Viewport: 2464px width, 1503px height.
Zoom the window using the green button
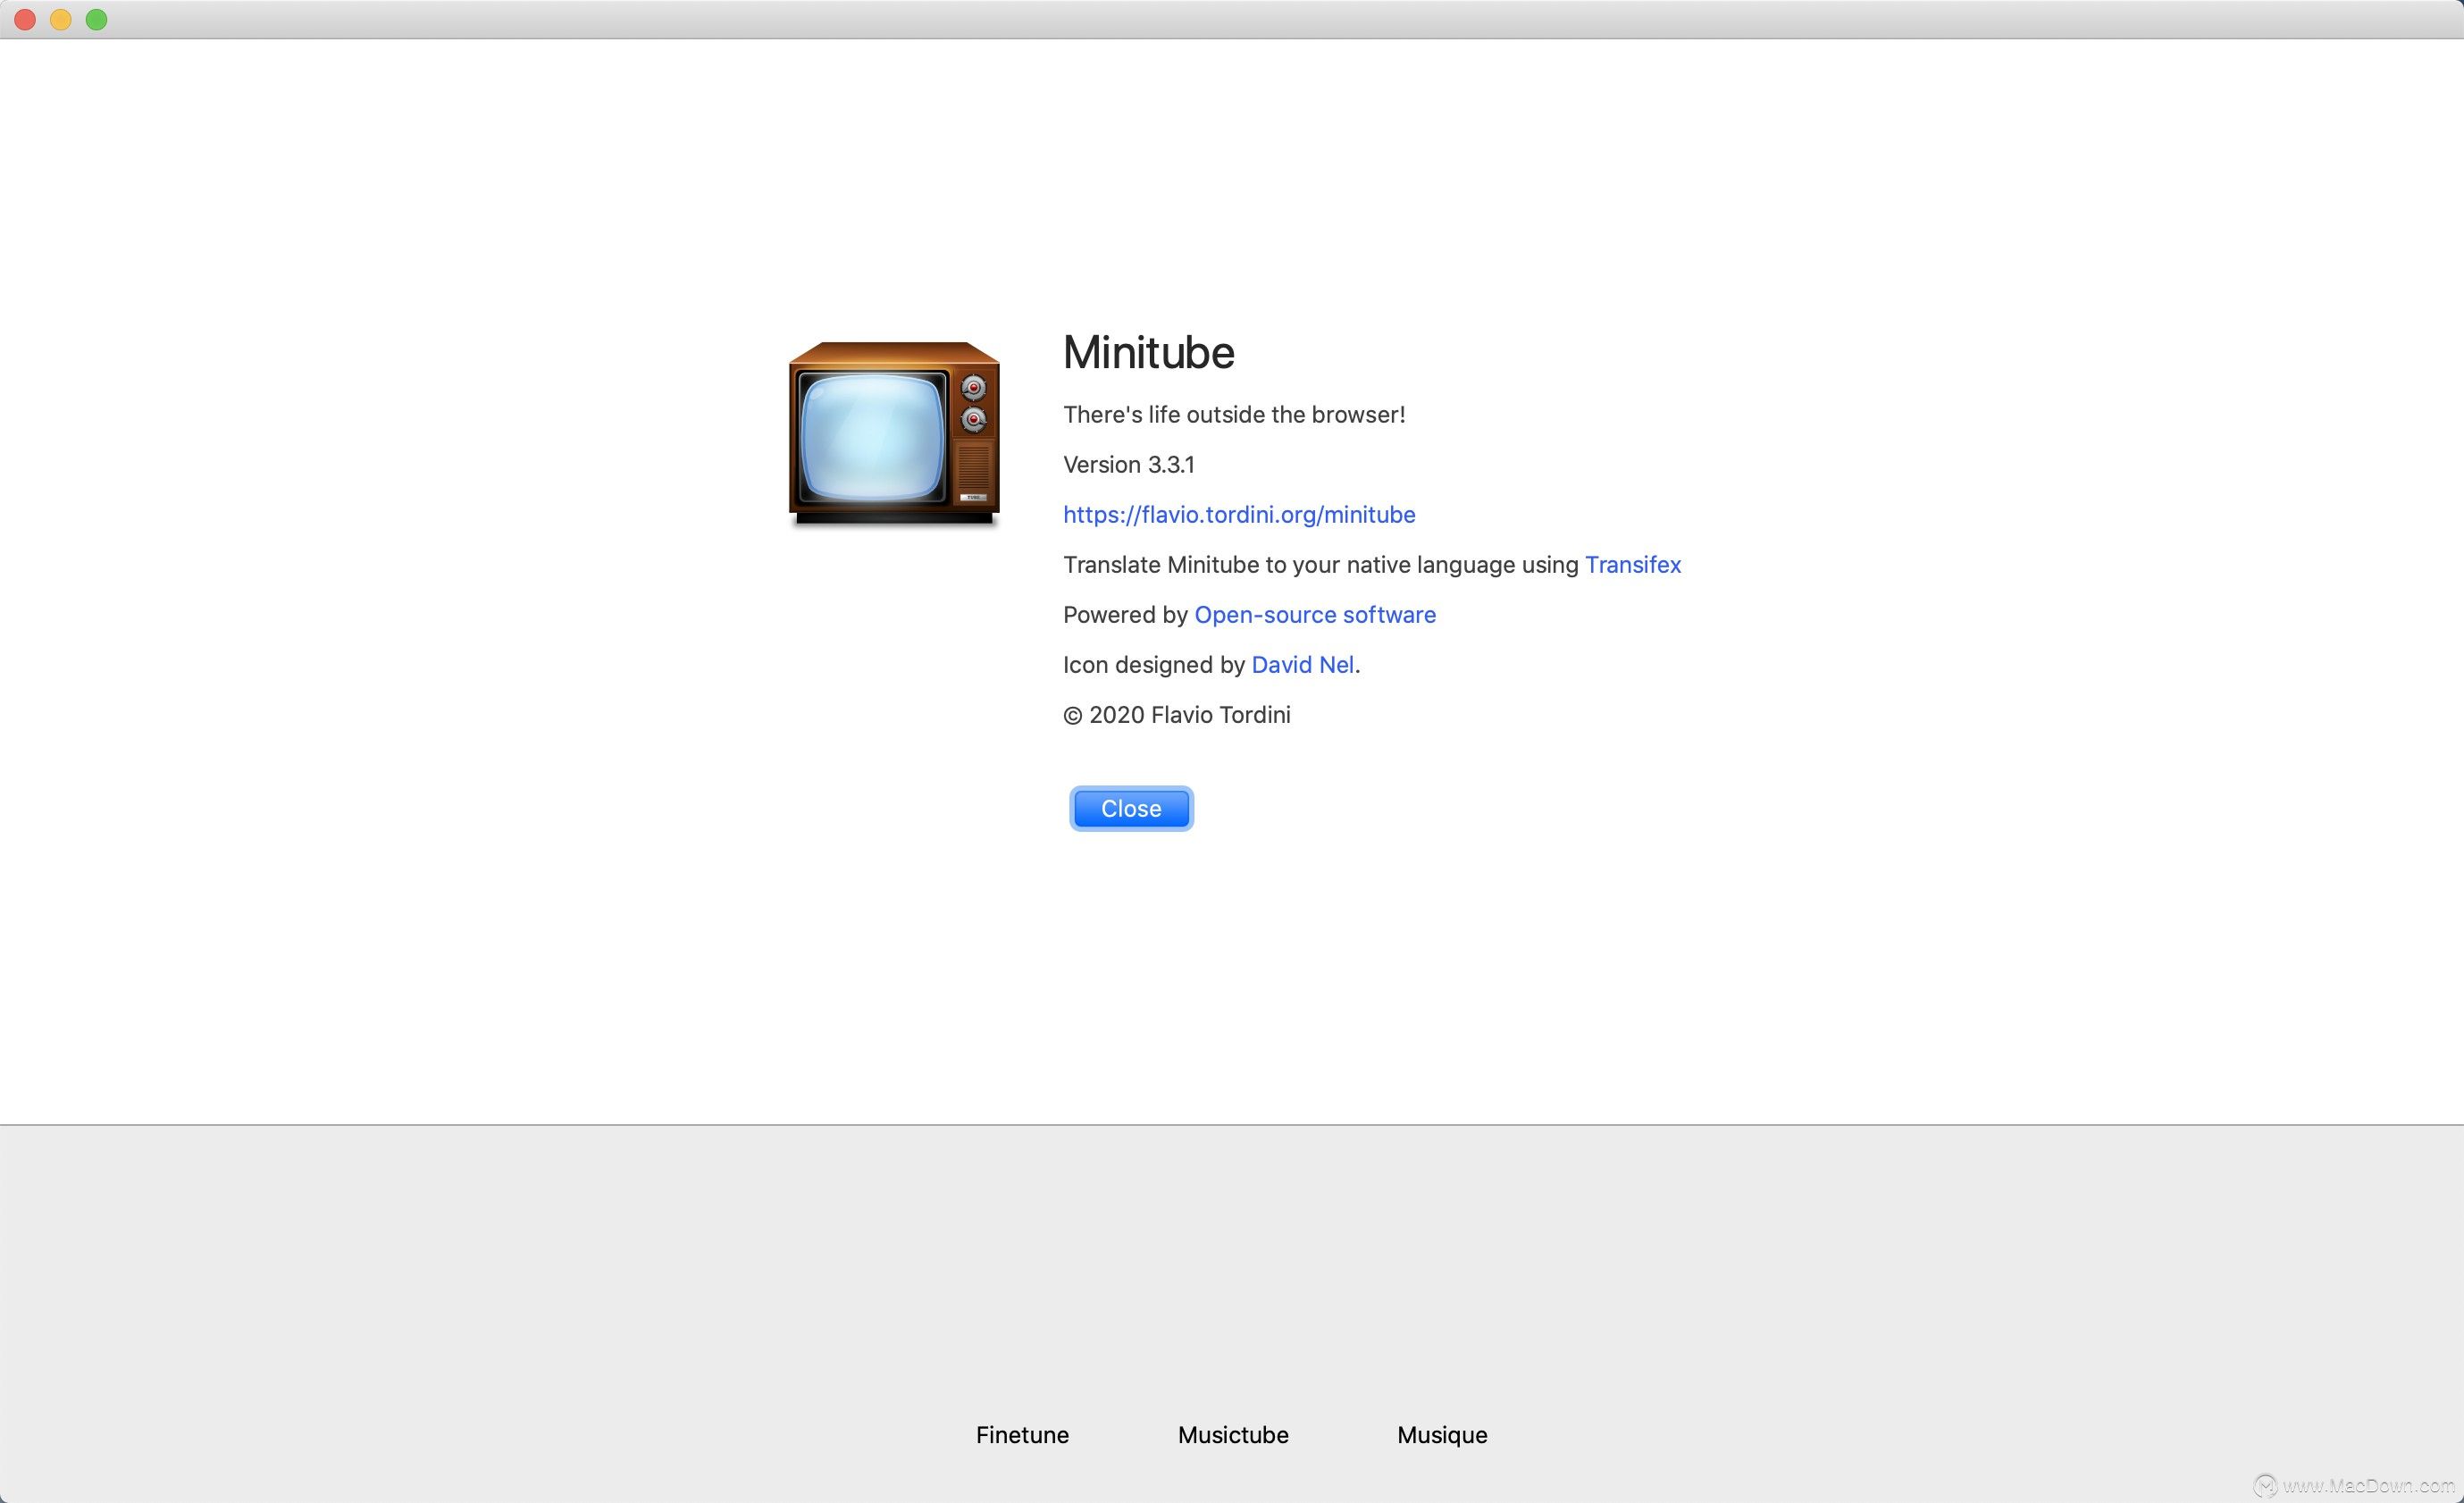coord(96,19)
